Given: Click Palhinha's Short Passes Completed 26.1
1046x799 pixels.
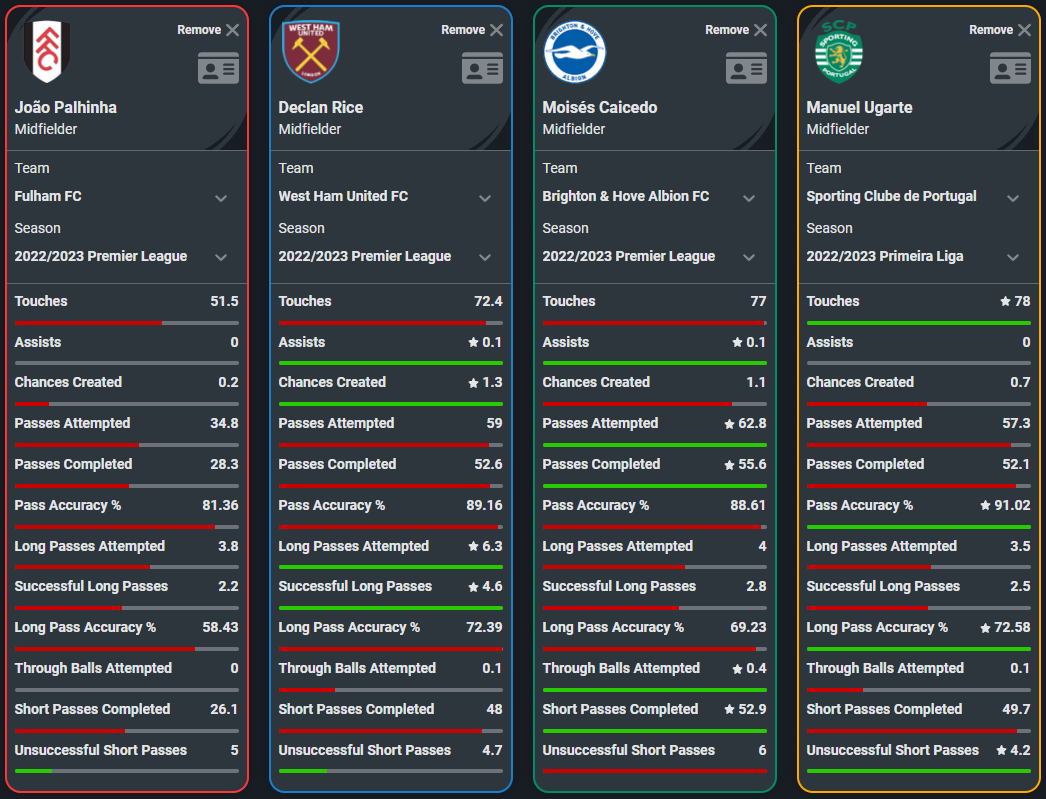Looking at the screenshot, I should [x=224, y=710].
